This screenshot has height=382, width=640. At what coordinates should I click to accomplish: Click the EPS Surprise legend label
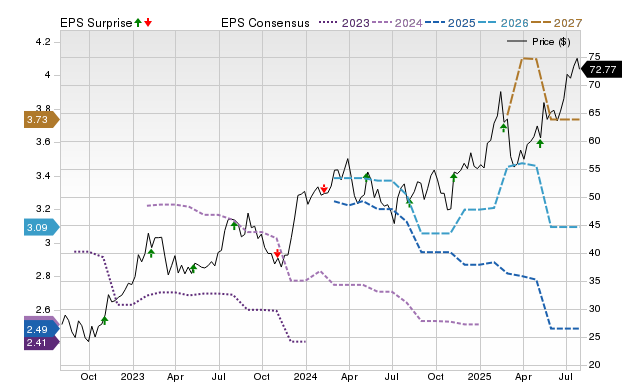(x=96, y=23)
